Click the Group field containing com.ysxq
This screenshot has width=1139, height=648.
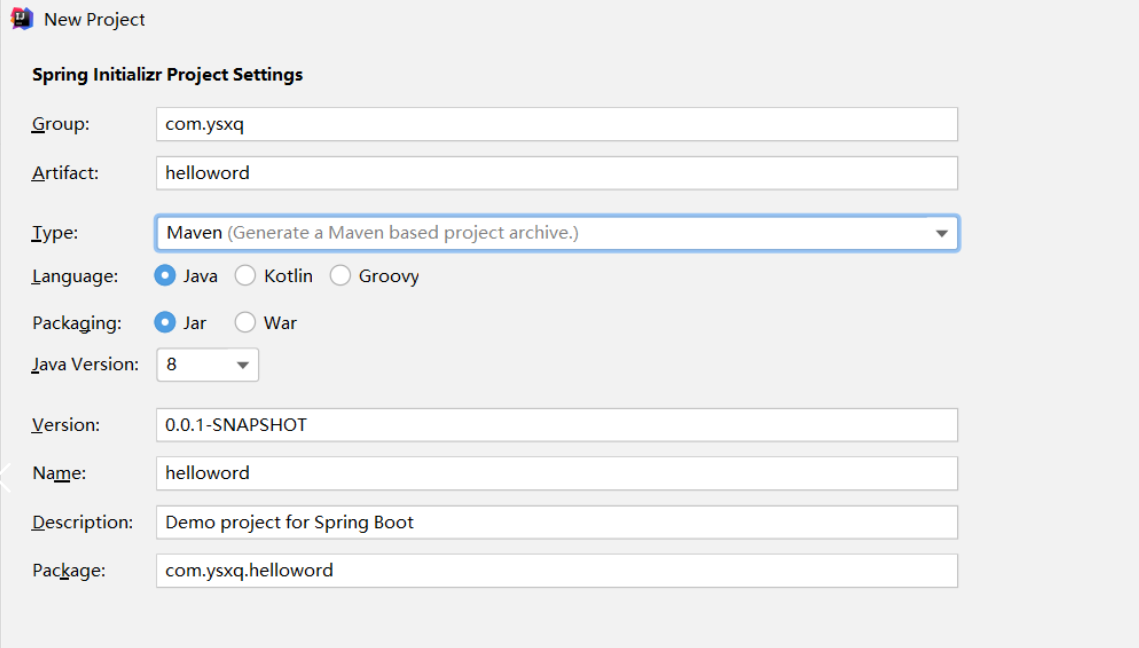[556, 124]
